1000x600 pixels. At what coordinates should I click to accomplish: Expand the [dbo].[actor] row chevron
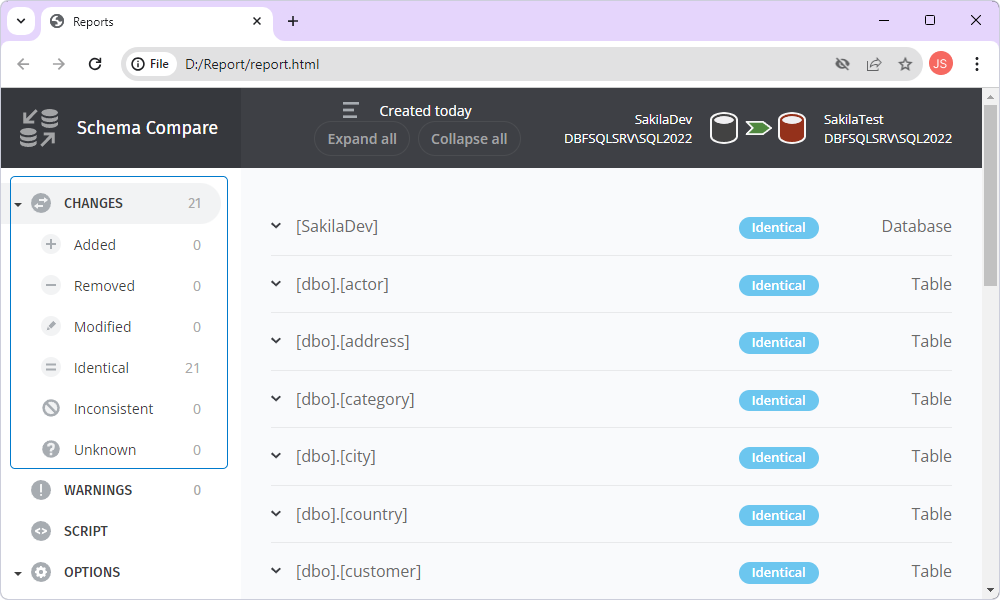(x=276, y=284)
